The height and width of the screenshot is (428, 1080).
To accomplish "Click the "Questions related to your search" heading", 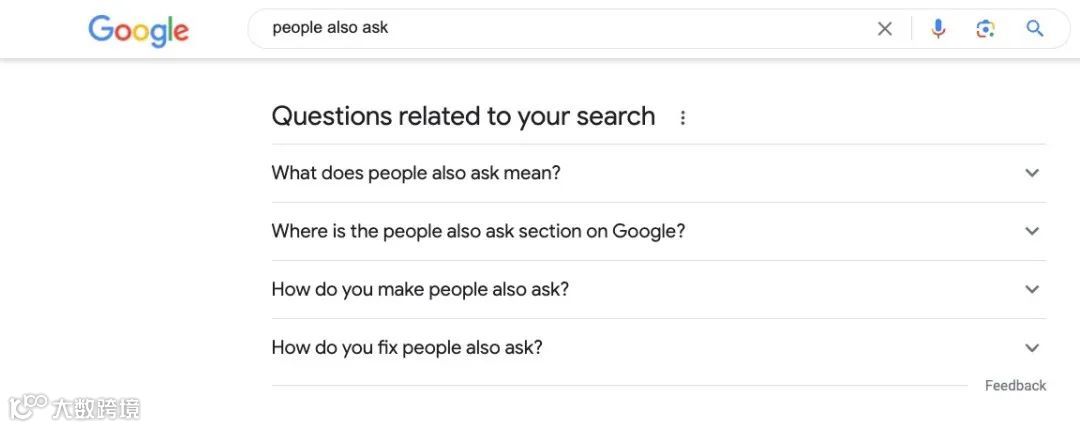I will pos(463,116).
